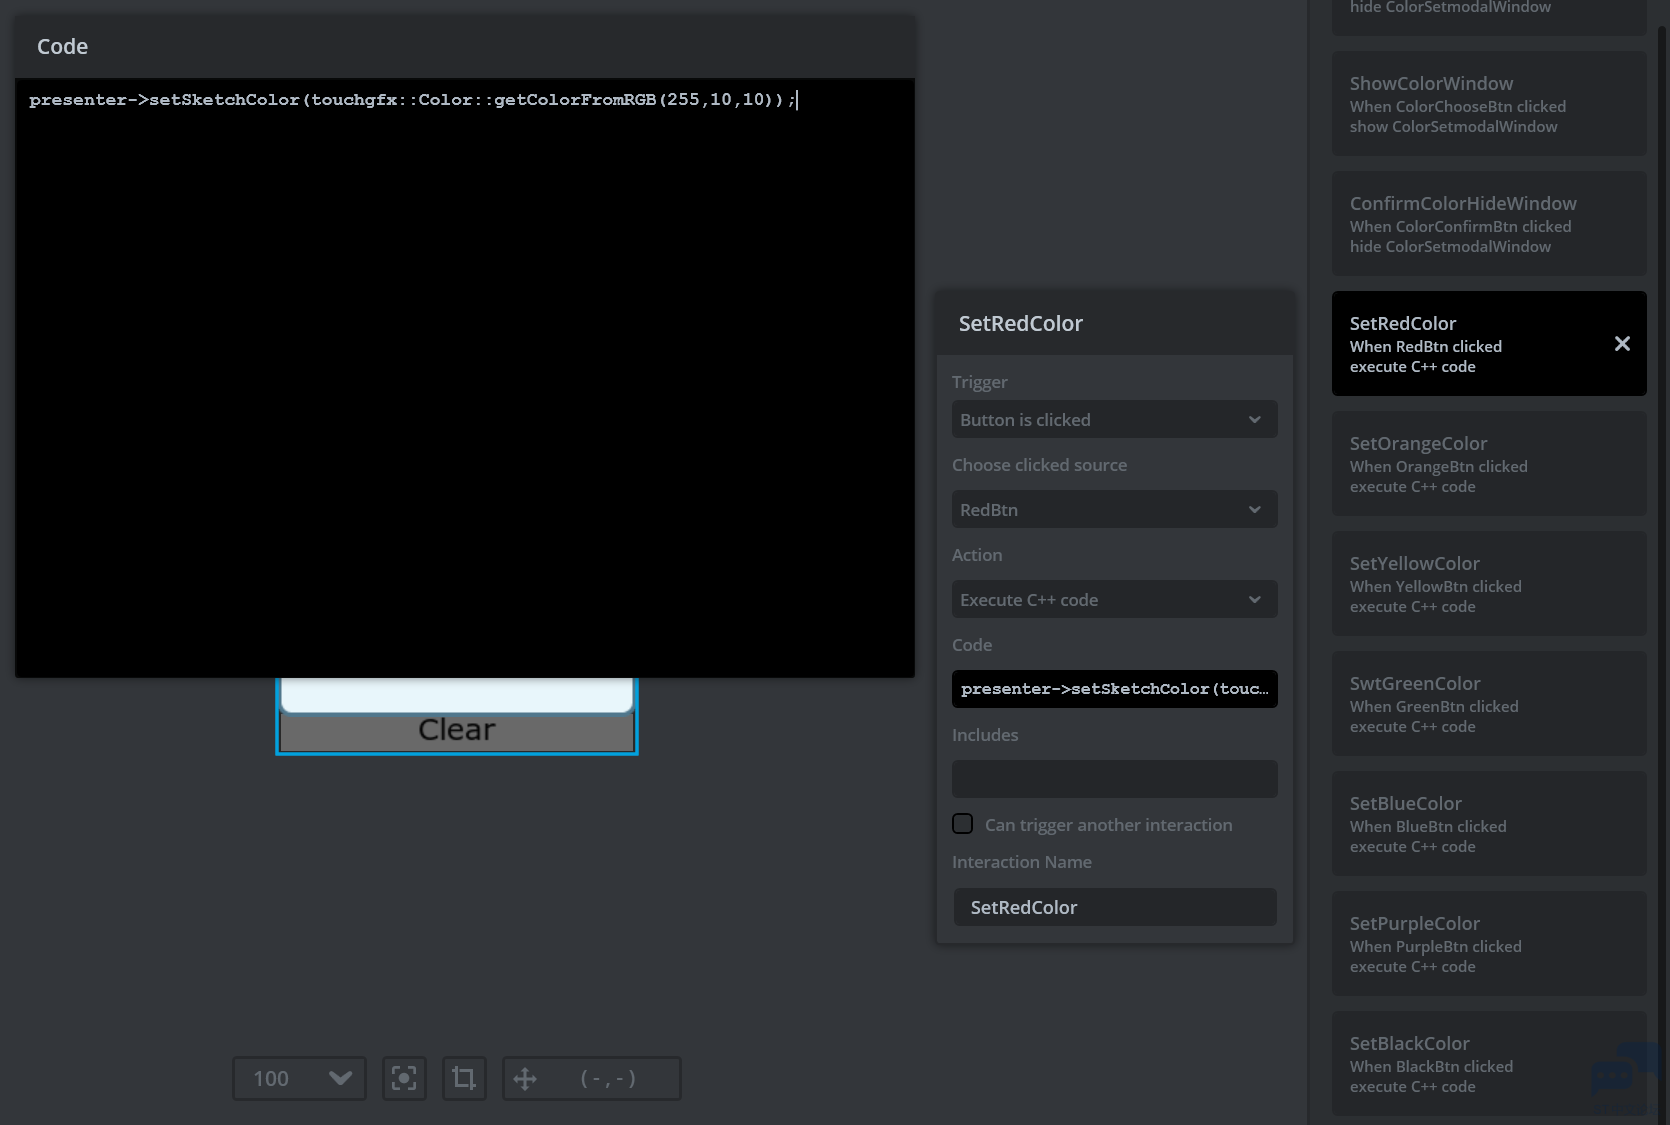Open the RedBtn clicked source dropdown
Screen dimensions: 1670x1125
coord(1114,510)
